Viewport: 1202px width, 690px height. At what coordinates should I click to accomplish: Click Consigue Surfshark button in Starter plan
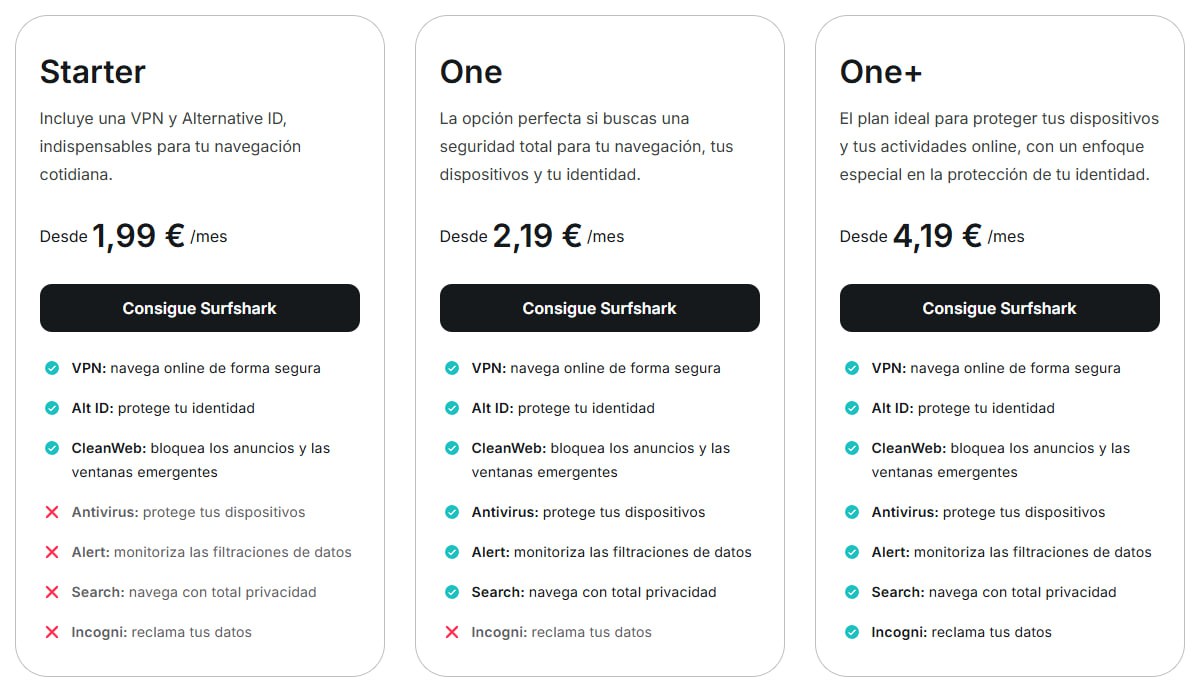click(x=199, y=308)
